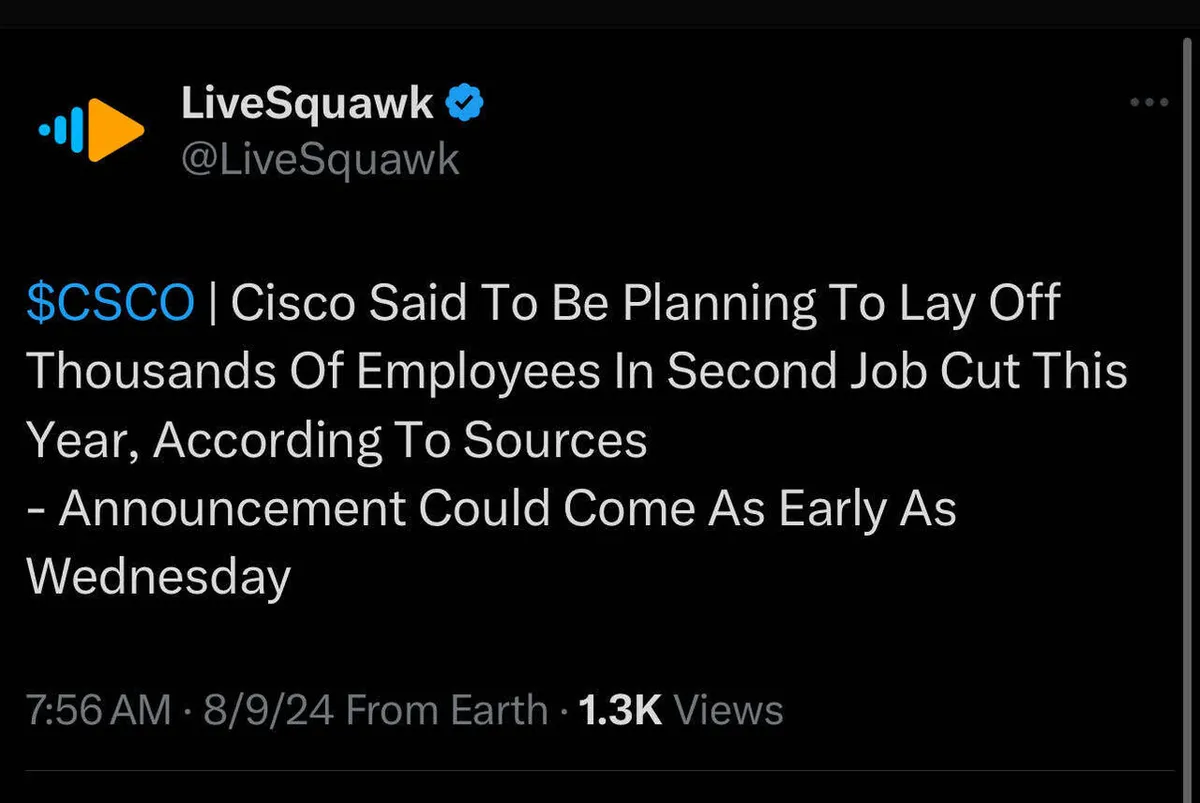1200x803 pixels.
Task: Click the word "Wednesday" in the post
Action: [158, 577]
